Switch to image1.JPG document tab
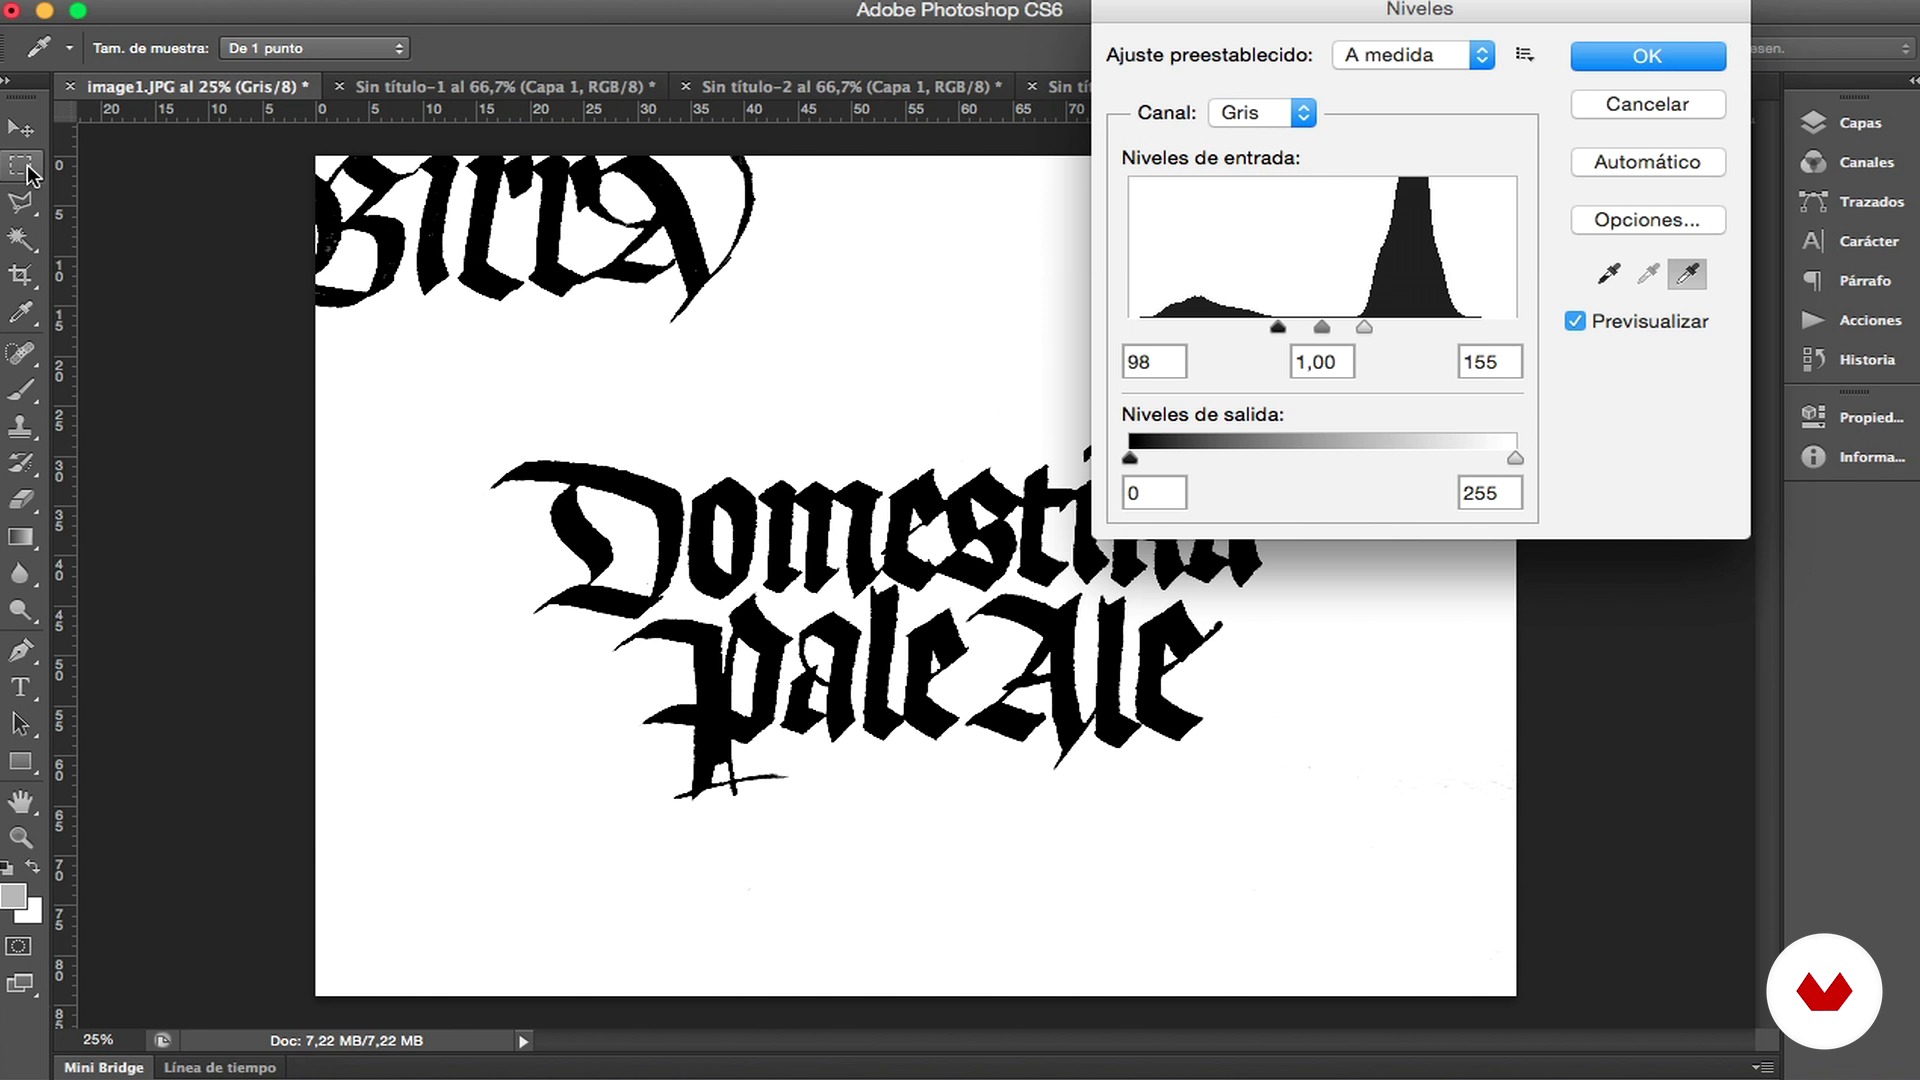1920x1080 pixels. [198, 87]
